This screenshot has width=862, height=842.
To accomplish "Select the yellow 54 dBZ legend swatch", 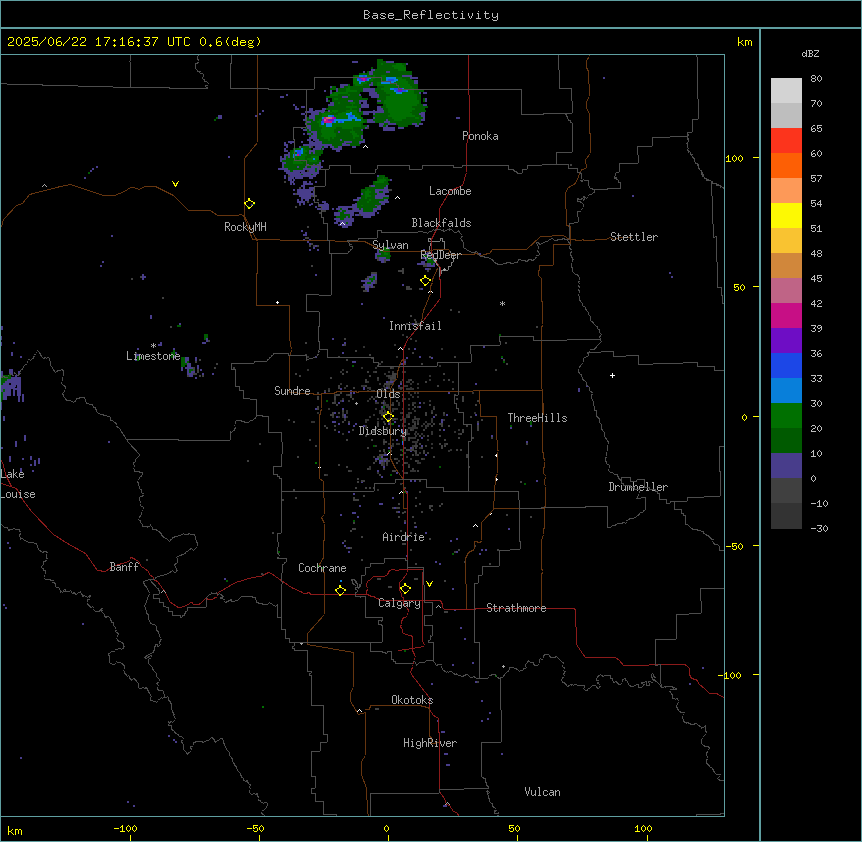I will pos(786,215).
